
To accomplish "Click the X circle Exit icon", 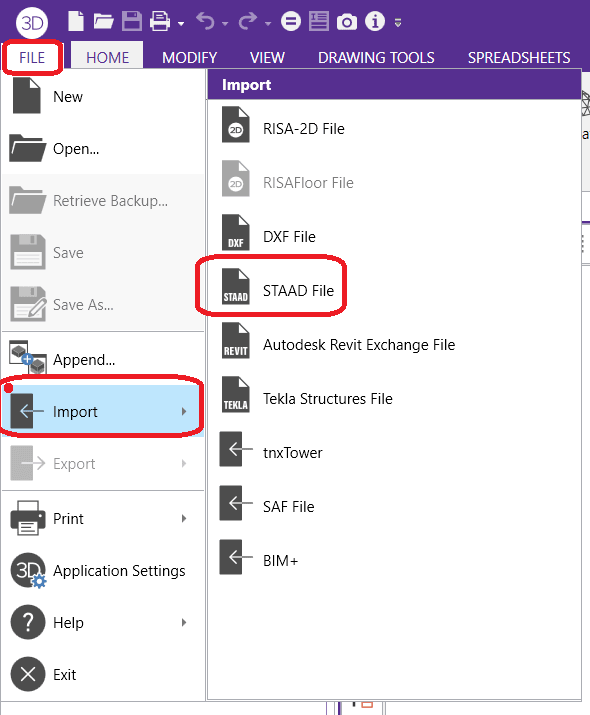I will pos(28,674).
